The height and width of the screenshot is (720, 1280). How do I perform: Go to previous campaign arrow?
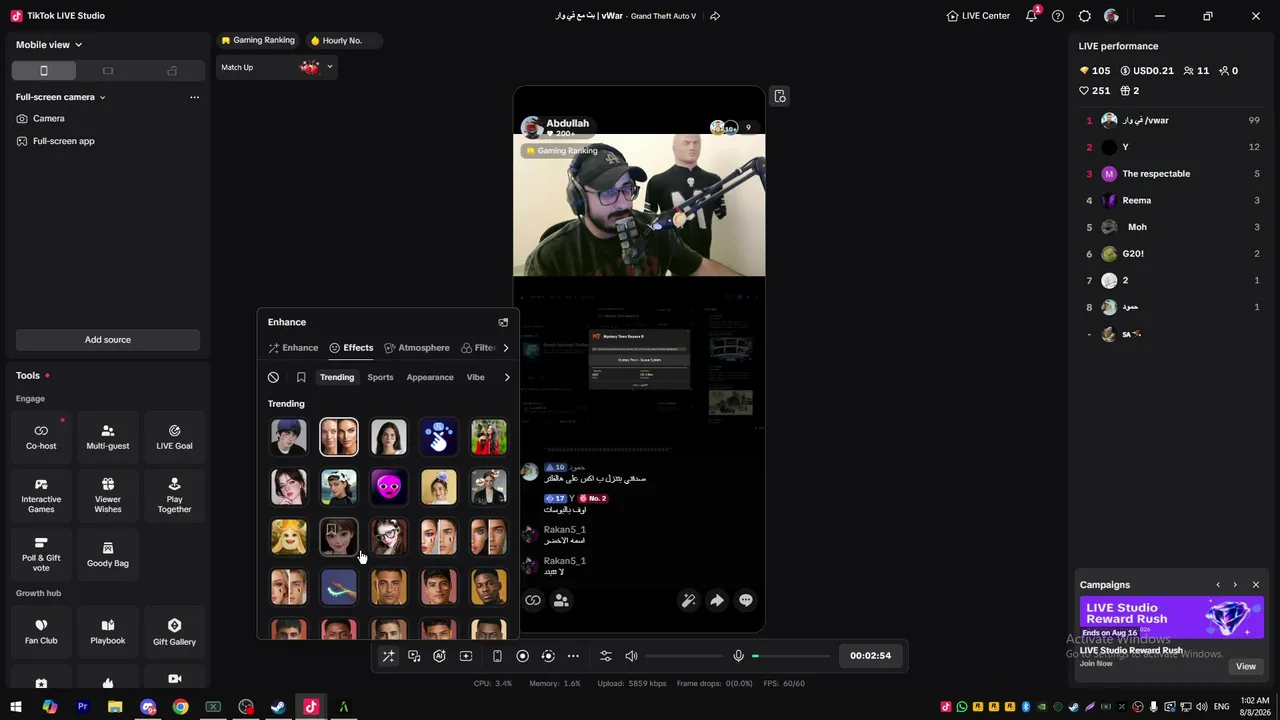coord(1218,585)
